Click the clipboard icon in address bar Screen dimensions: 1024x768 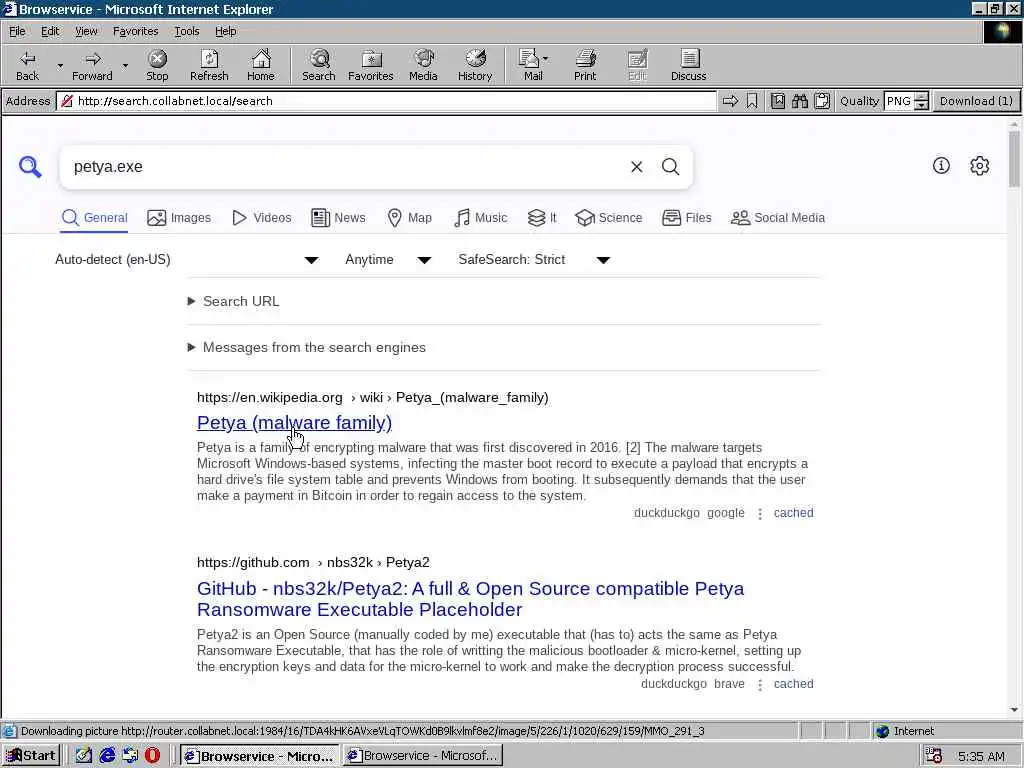coord(822,101)
